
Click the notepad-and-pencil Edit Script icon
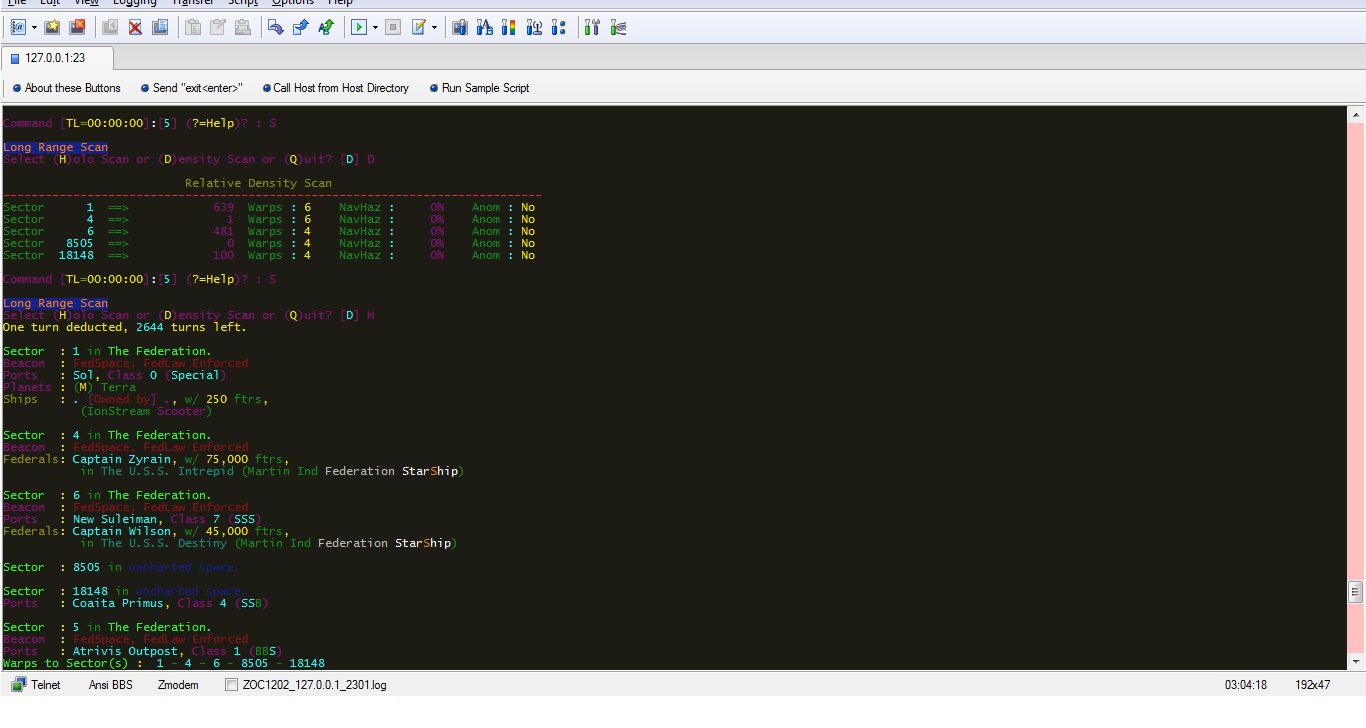[419, 27]
